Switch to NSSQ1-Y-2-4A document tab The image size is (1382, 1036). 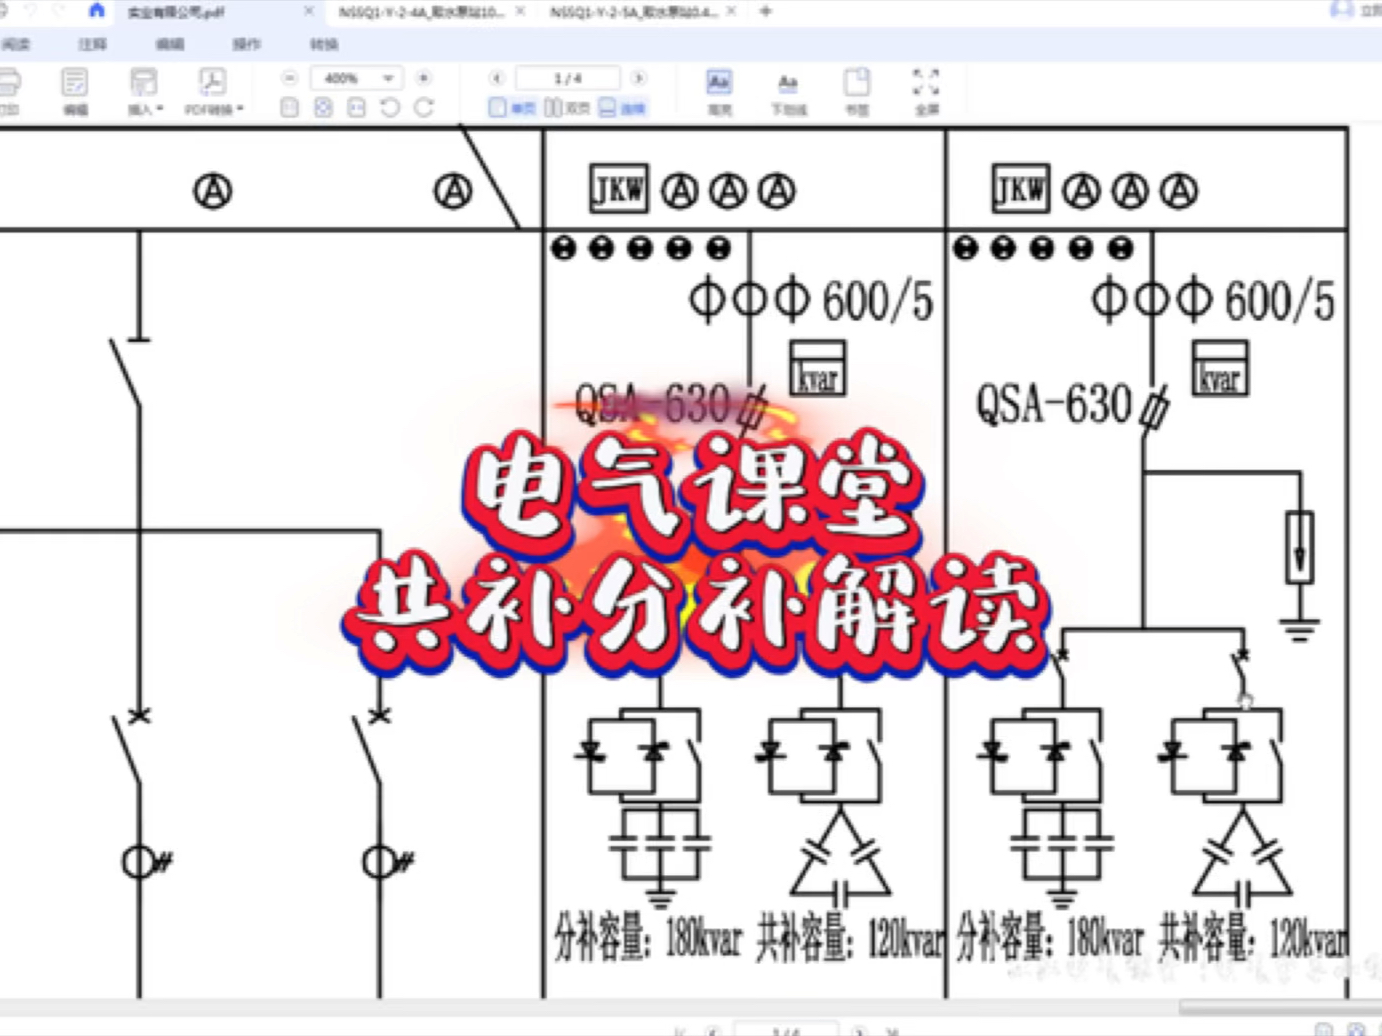click(421, 12)
